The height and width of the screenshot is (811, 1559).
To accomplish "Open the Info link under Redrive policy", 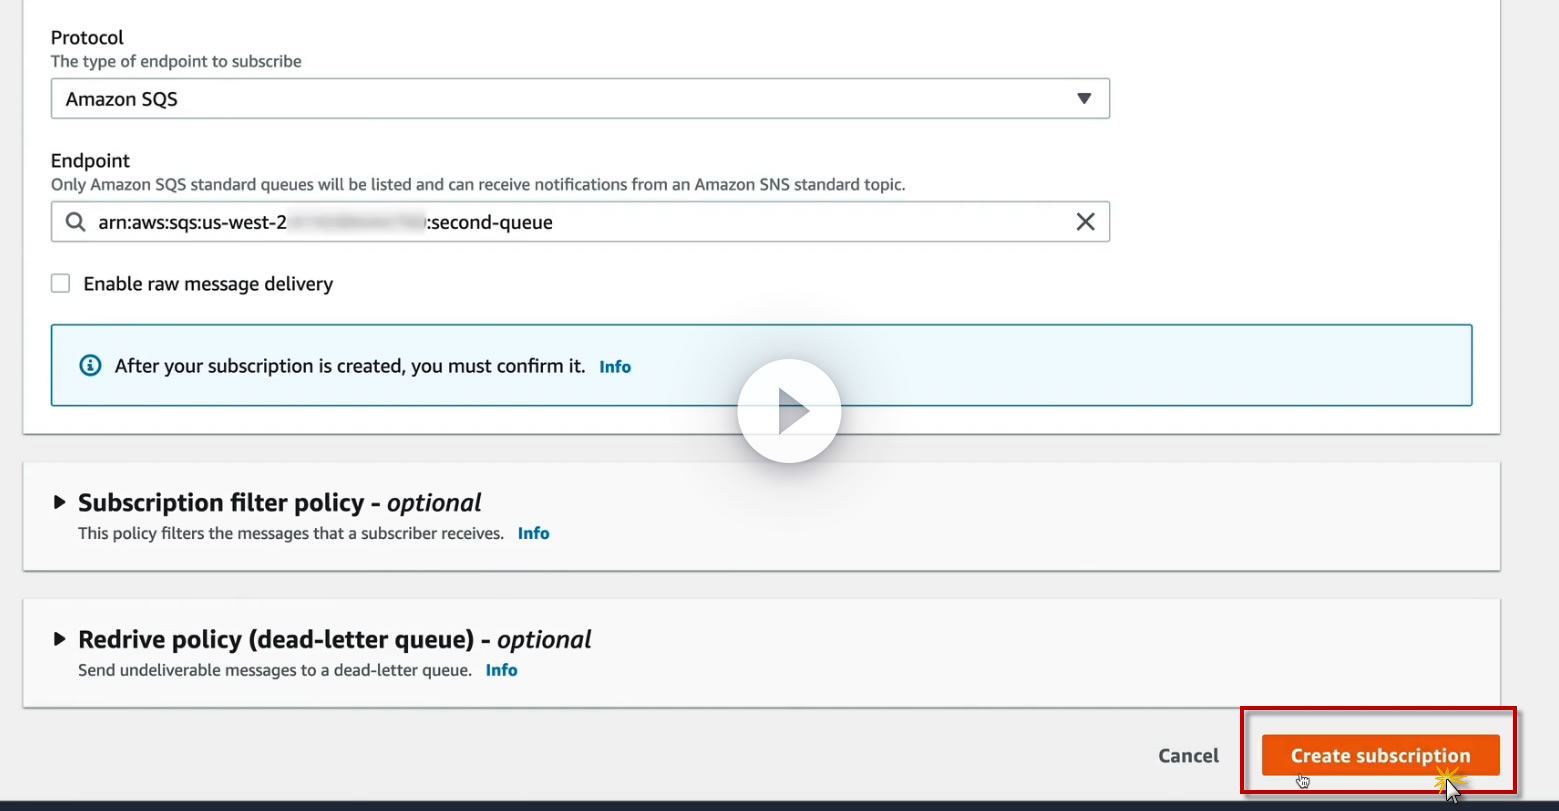I will (501, 670).
